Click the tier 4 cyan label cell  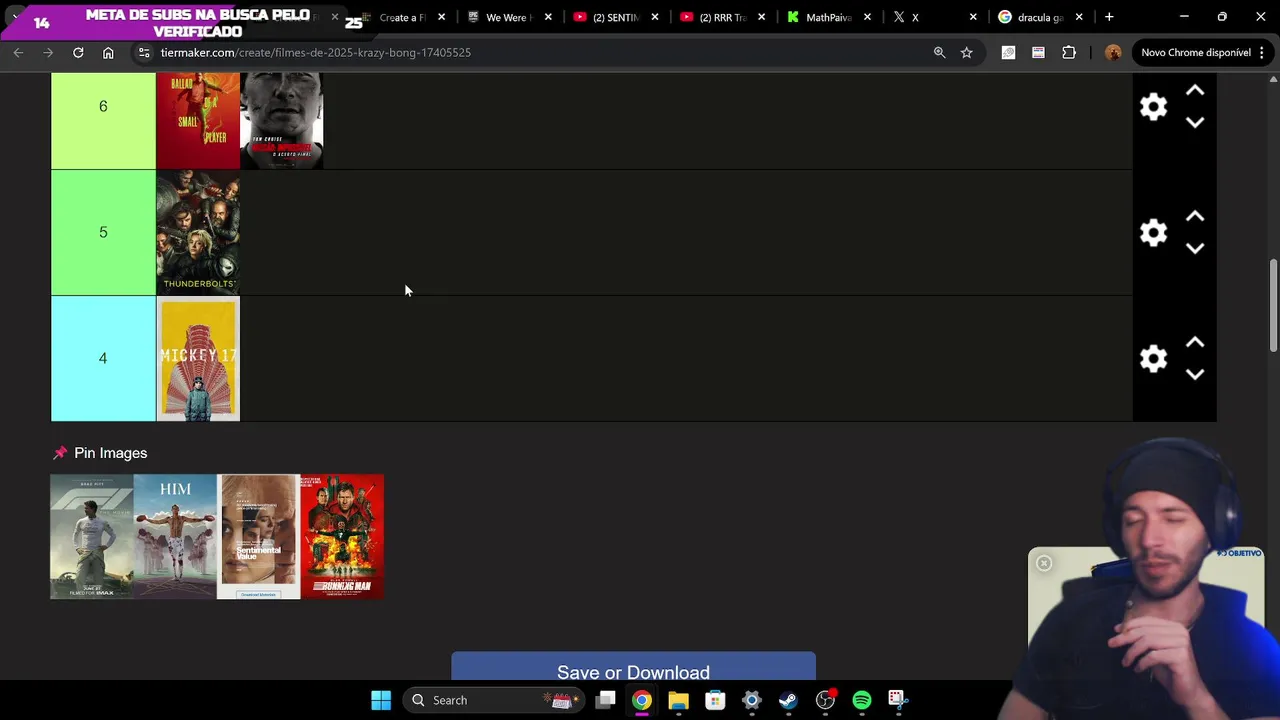(103, 358)
